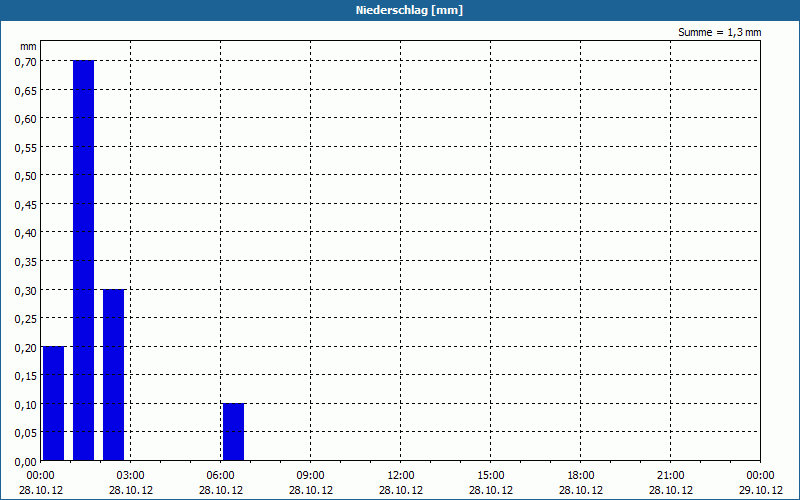The width and height of the screenshot is (800, 500).
Task: Click the 18:00 time axis label
Action: click(x=581, y=476)
